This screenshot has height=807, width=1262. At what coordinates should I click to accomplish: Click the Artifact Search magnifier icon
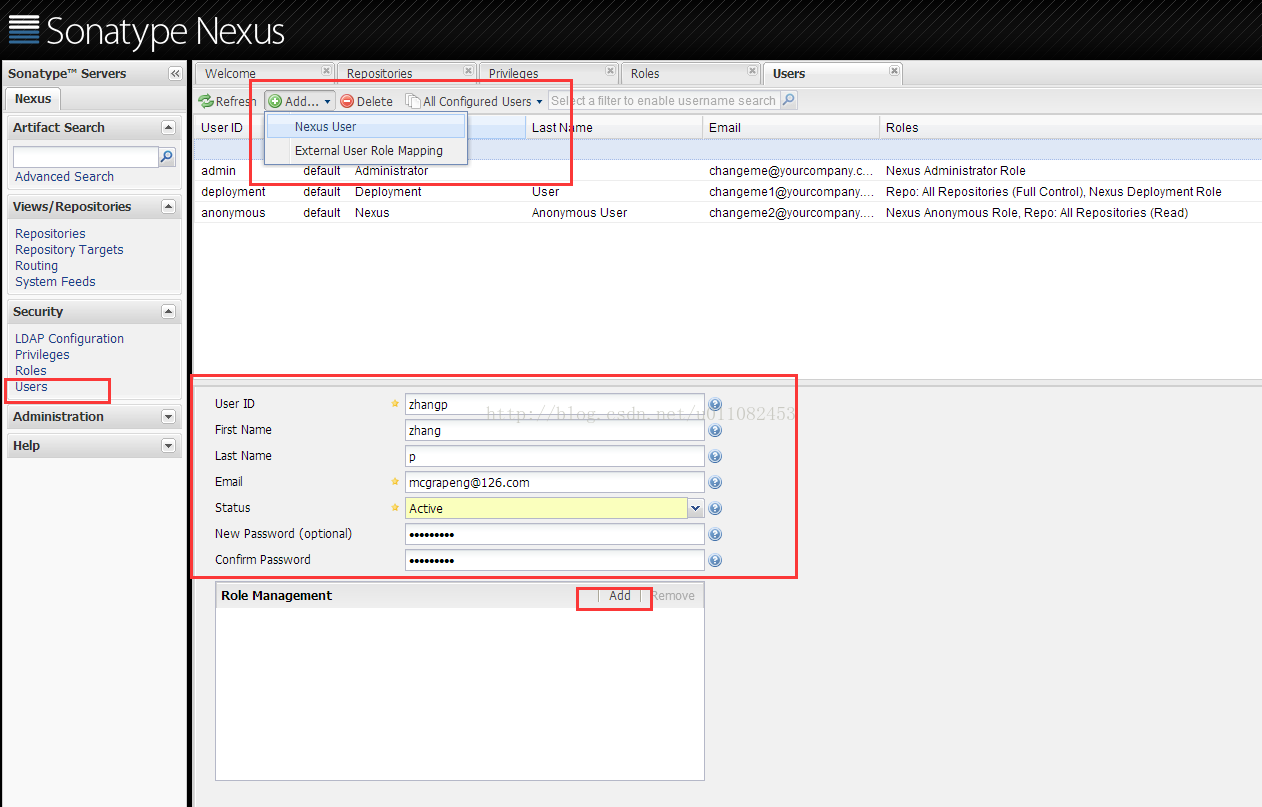[x=167, y=157]
